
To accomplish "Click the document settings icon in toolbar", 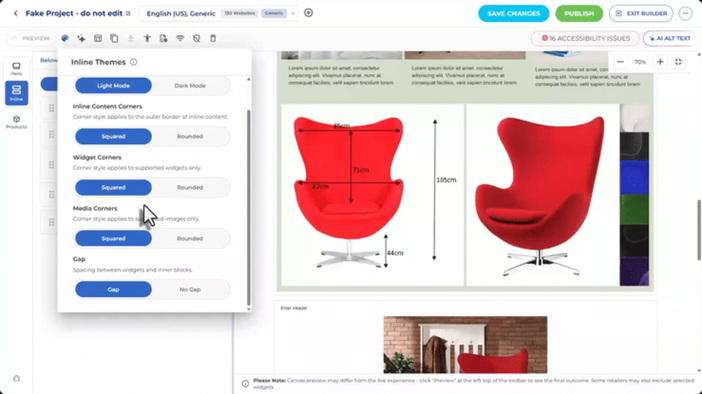I will tap(163, 39).
